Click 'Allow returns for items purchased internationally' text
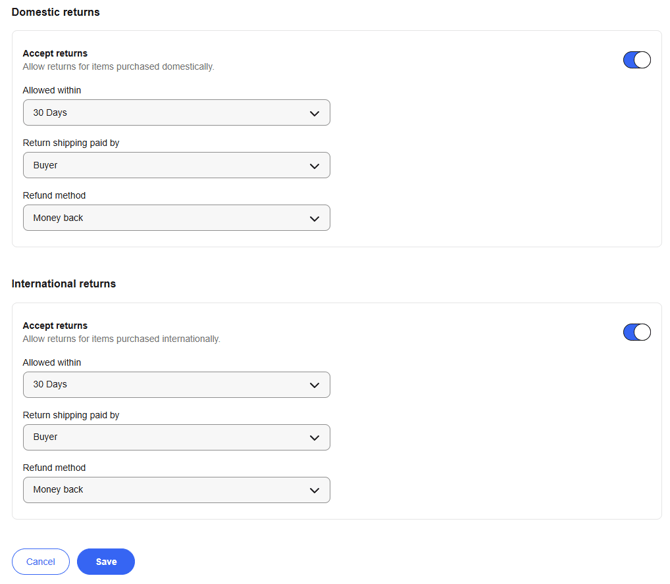Image resolution: width=670 pixels, height=584 pixels. [x=121, y=339]
